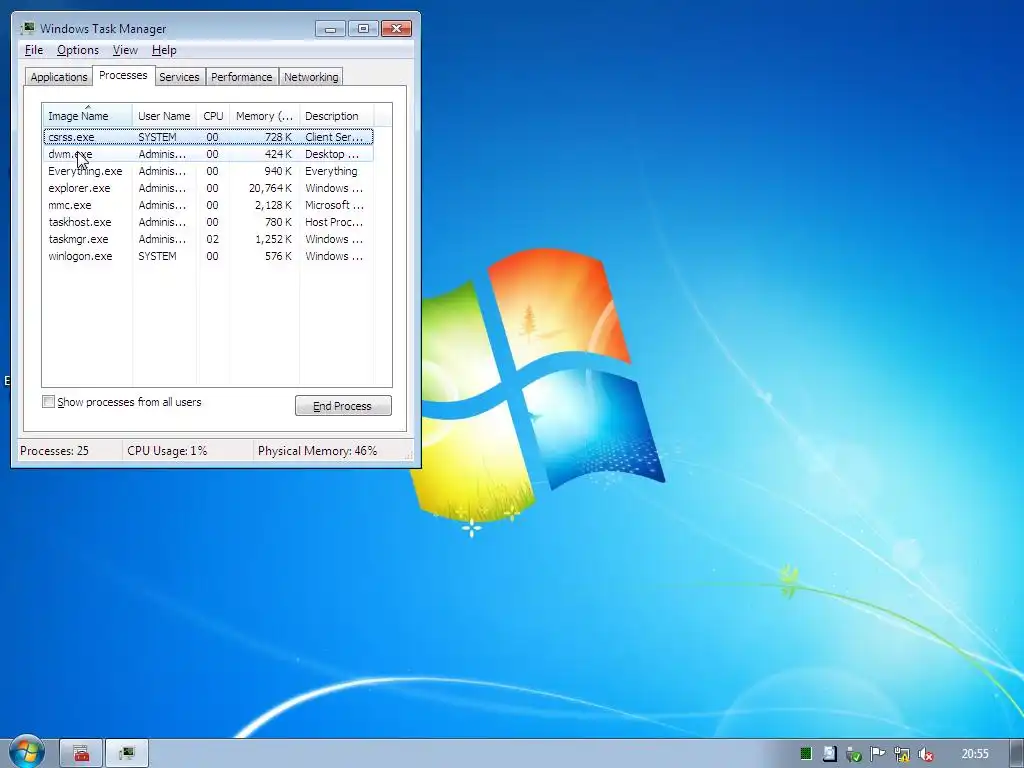Select the dwm.exe process

coord(208,154)
